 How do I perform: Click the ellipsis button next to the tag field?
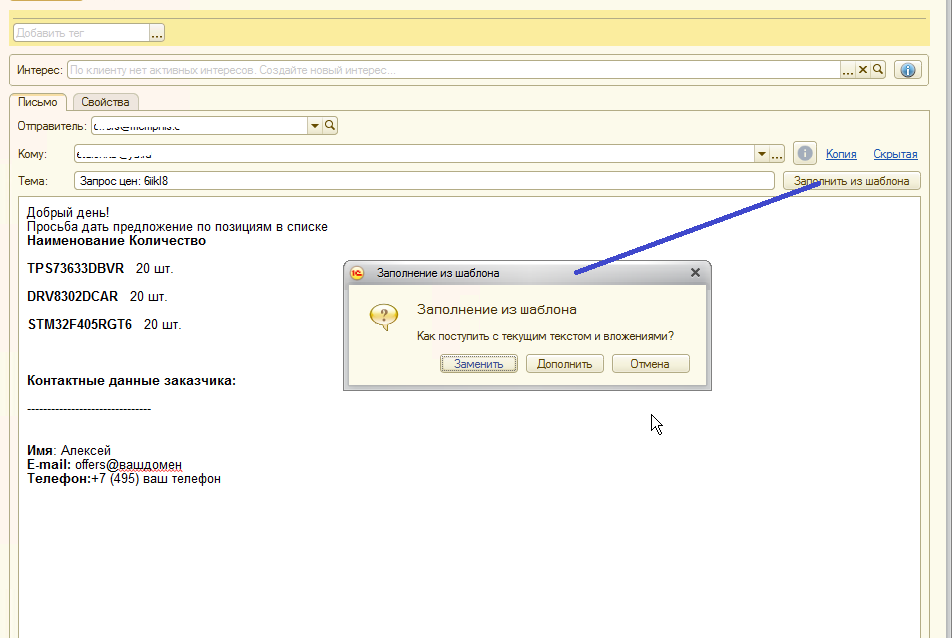(x=157, y=33)
